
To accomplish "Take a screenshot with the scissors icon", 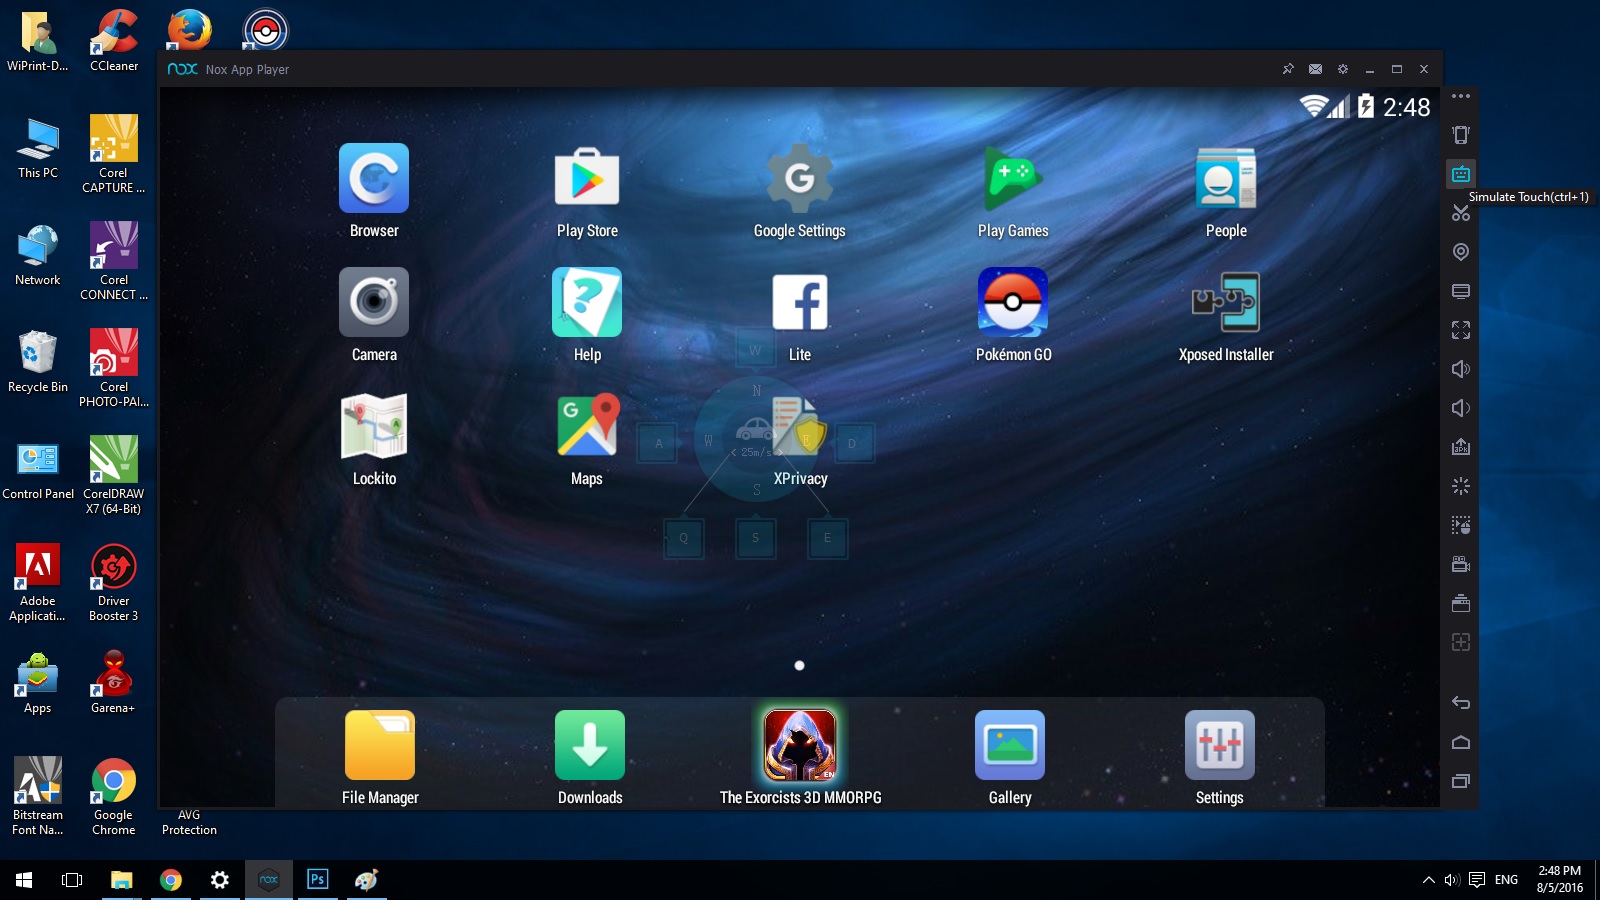I will click(x=1461, y=213).
